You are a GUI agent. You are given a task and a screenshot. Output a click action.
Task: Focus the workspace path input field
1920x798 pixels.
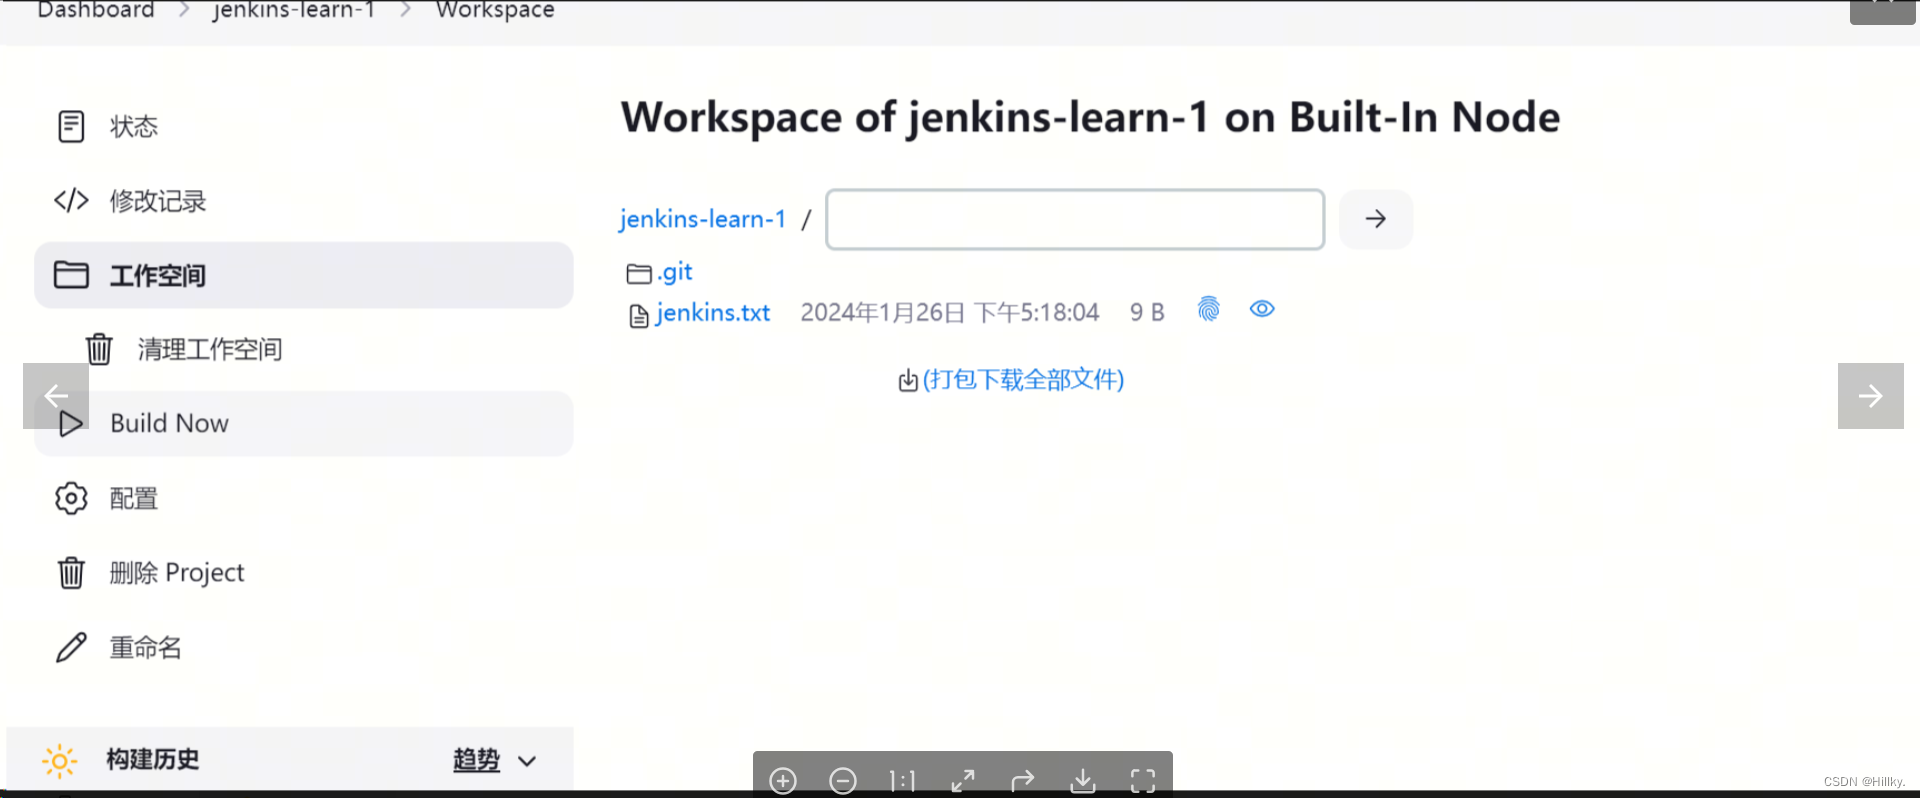point(1075,219)
